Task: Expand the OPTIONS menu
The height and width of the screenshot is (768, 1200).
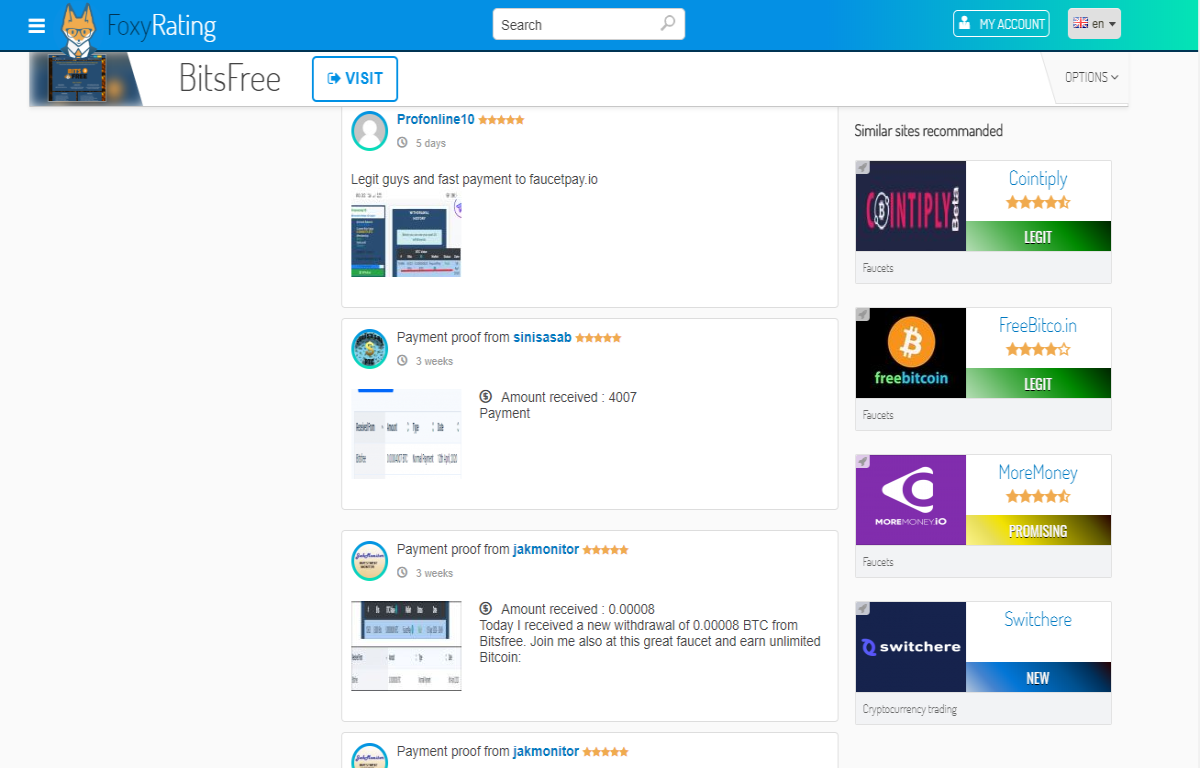Action: click(x=1091, y=77)
